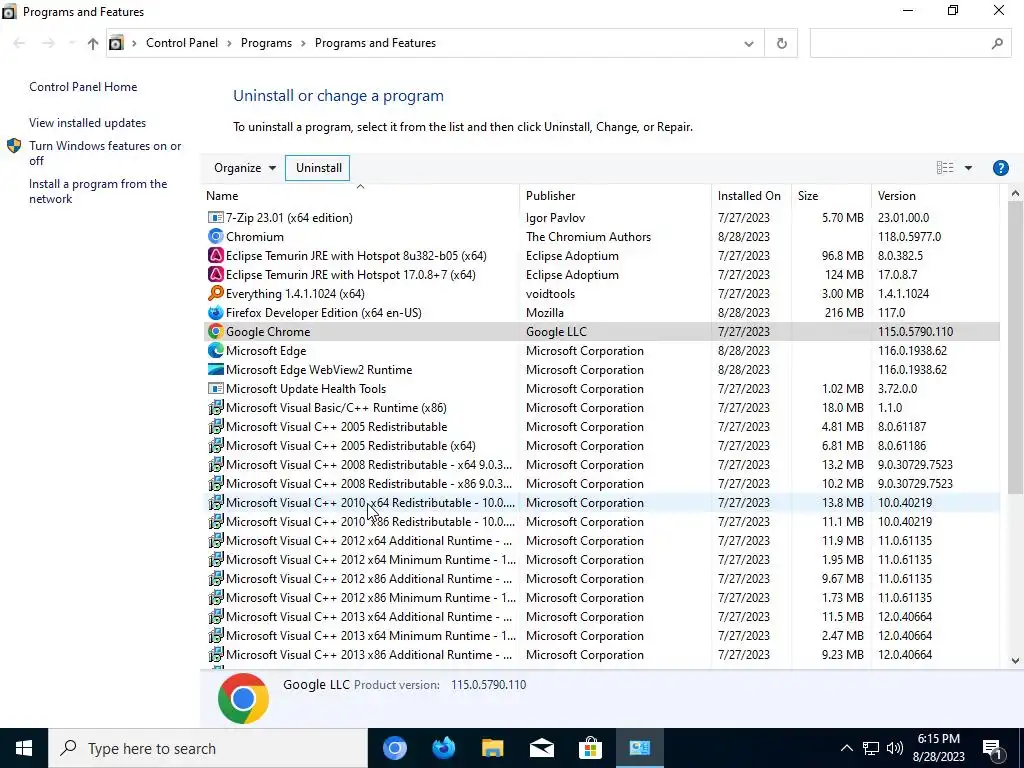Click the voidtools publisher cell
Viewport: 1024px width, 768px height.
tap(550, 293)
